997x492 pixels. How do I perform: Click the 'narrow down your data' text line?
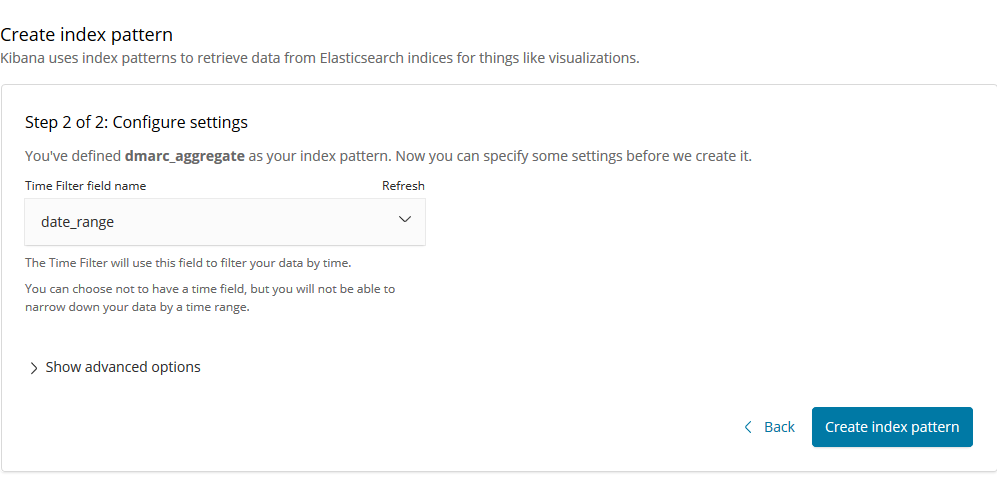point(137,308)
